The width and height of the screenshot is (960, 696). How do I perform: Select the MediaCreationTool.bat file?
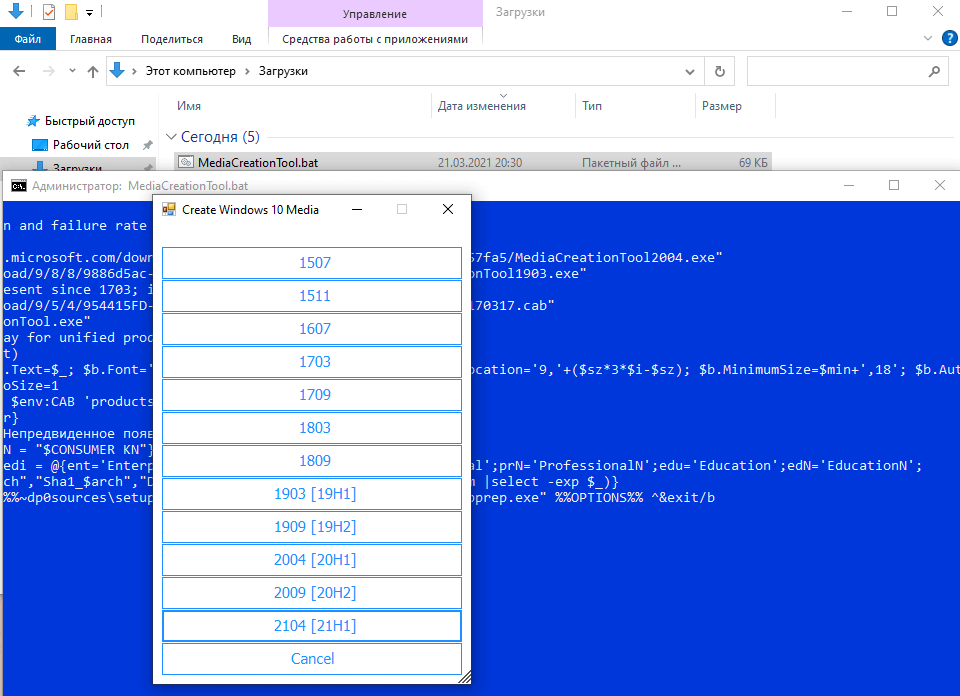coord(472,163)
